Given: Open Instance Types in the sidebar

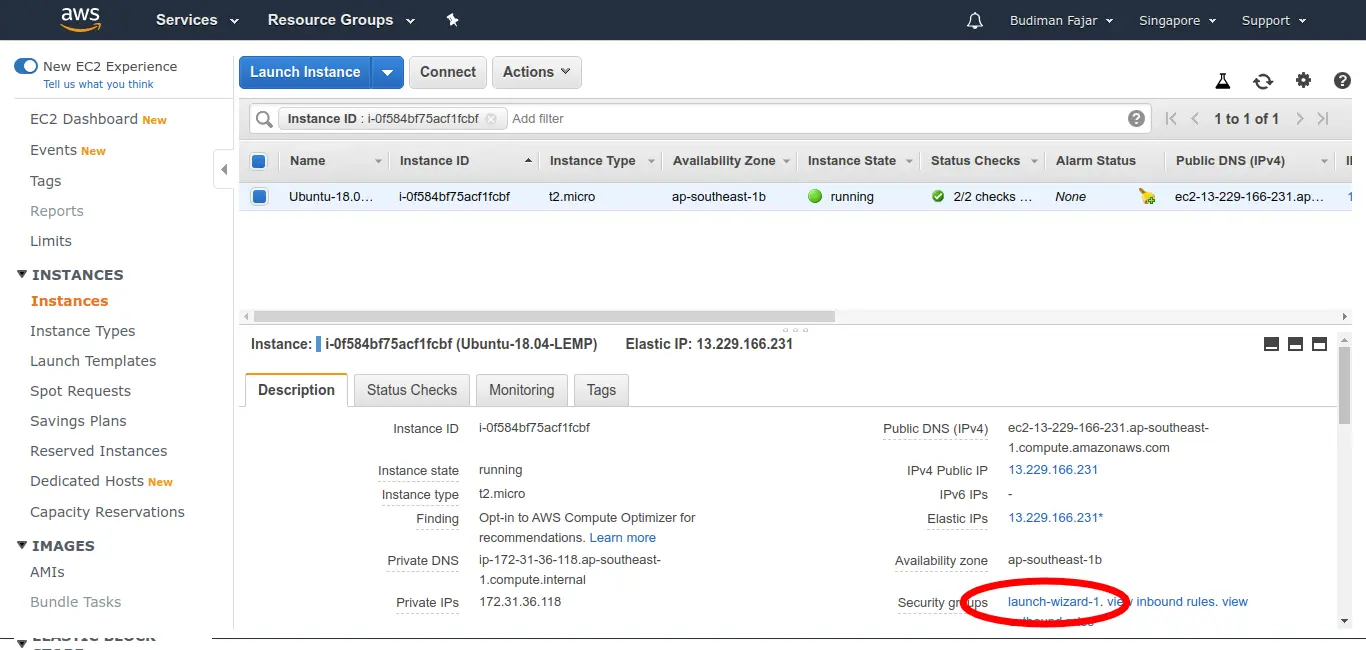Looking at the screenshot, I should coord(83,331).
